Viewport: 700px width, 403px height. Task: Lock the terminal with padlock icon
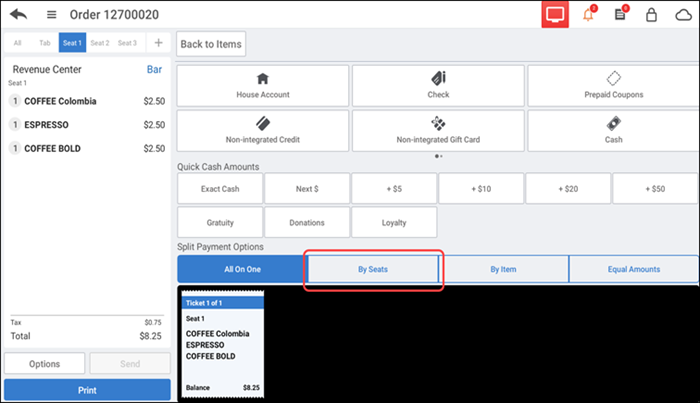[651, 15]
